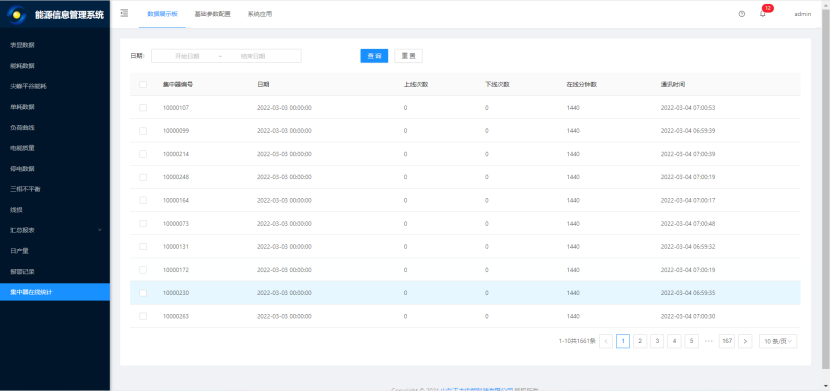Click the 1-10共1661条 total count text
Screen dimensions: 830x391
[x=577, y=341]
